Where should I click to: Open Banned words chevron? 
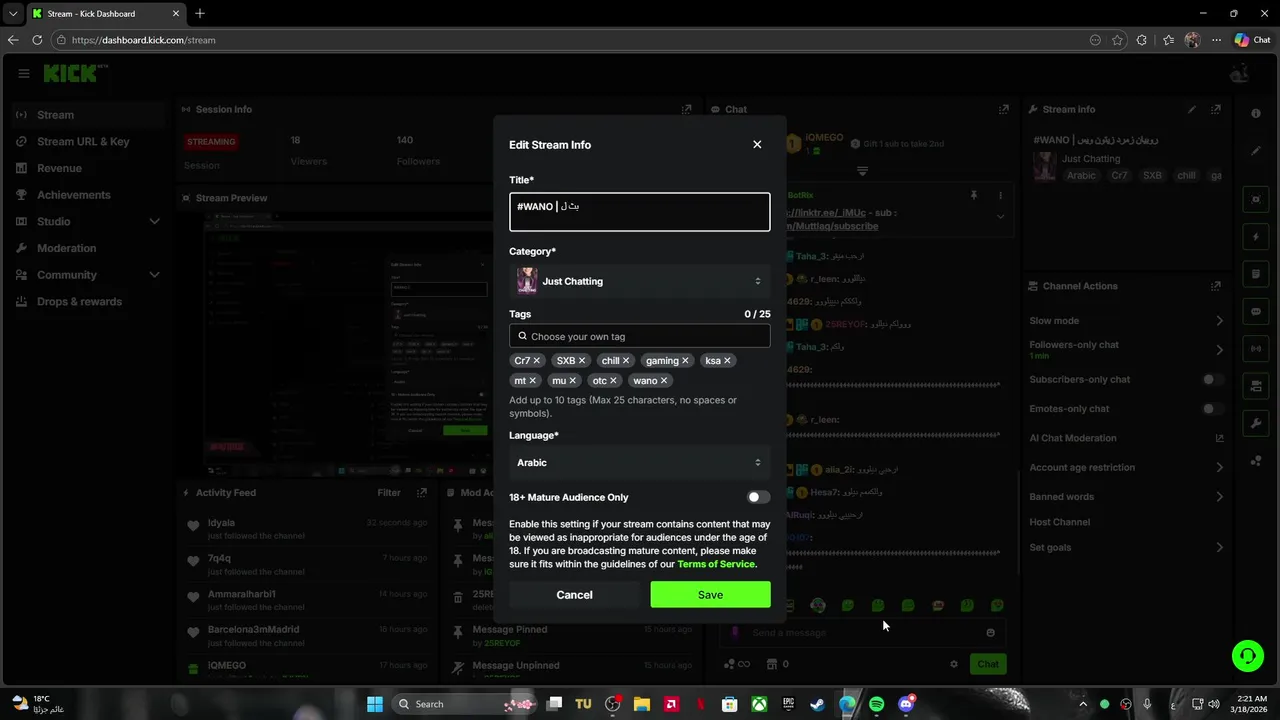tap(1219, 497)
